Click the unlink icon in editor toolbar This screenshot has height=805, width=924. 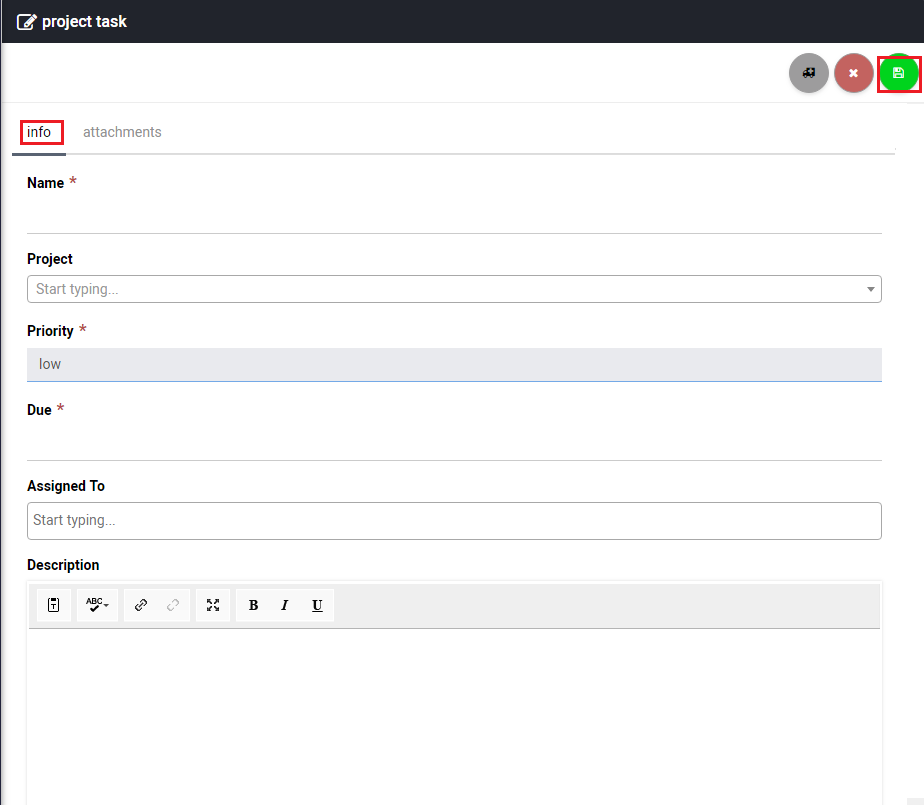[x=173, y=605]
